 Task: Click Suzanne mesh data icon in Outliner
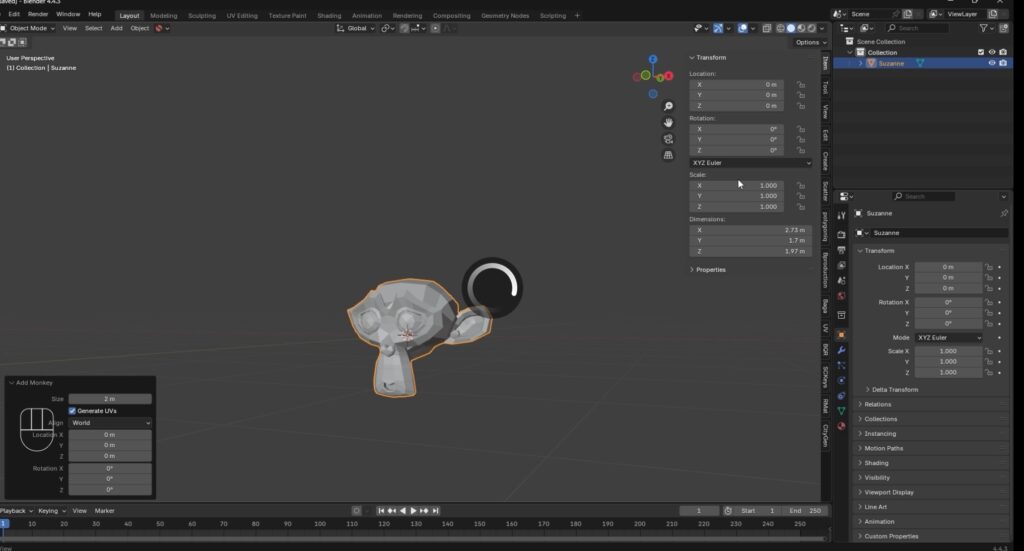(x=920, y=63)
